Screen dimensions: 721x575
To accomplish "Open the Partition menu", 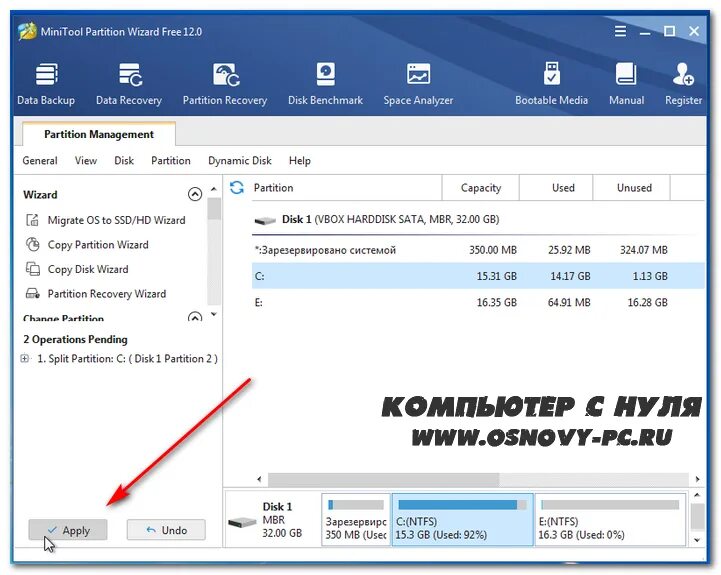I will 171,161.
